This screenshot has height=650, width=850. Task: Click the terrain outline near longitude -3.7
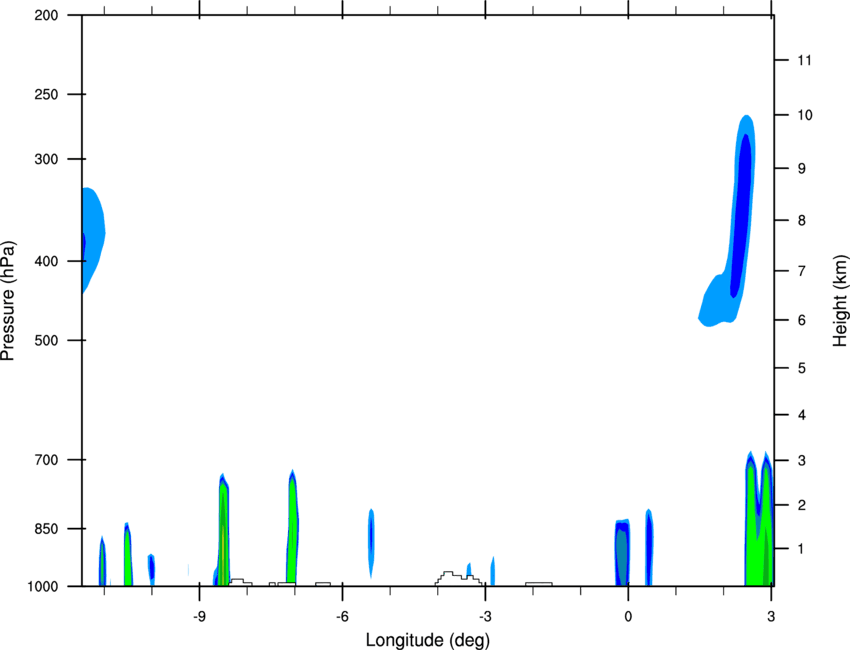(458, 578)
